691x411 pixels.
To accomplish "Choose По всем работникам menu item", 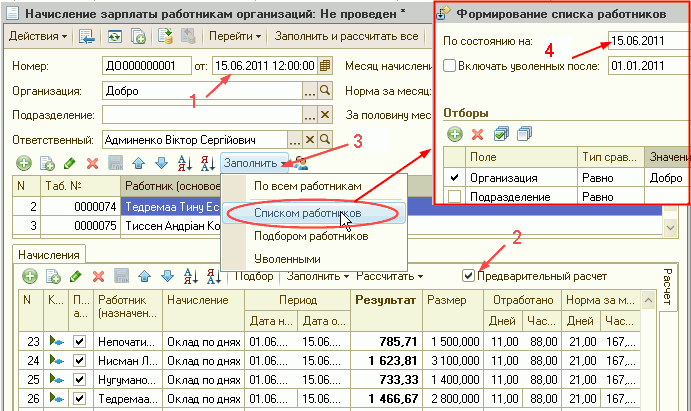I will coord(308,186).
